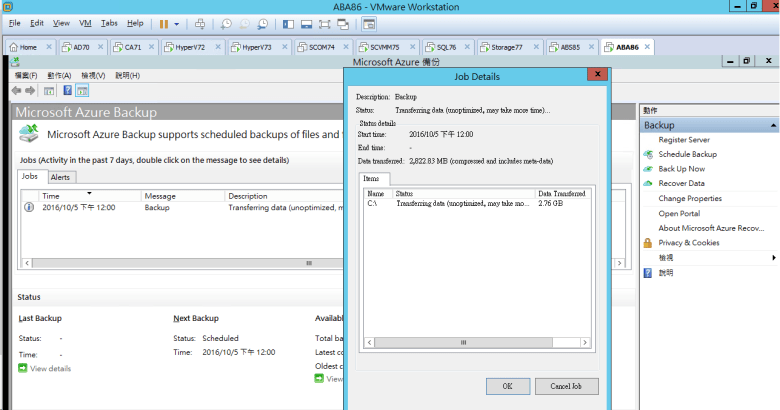The width and height of the screenshot is (780, 410).
Task: Click Back Up Now action link
Action: (681, 169)
